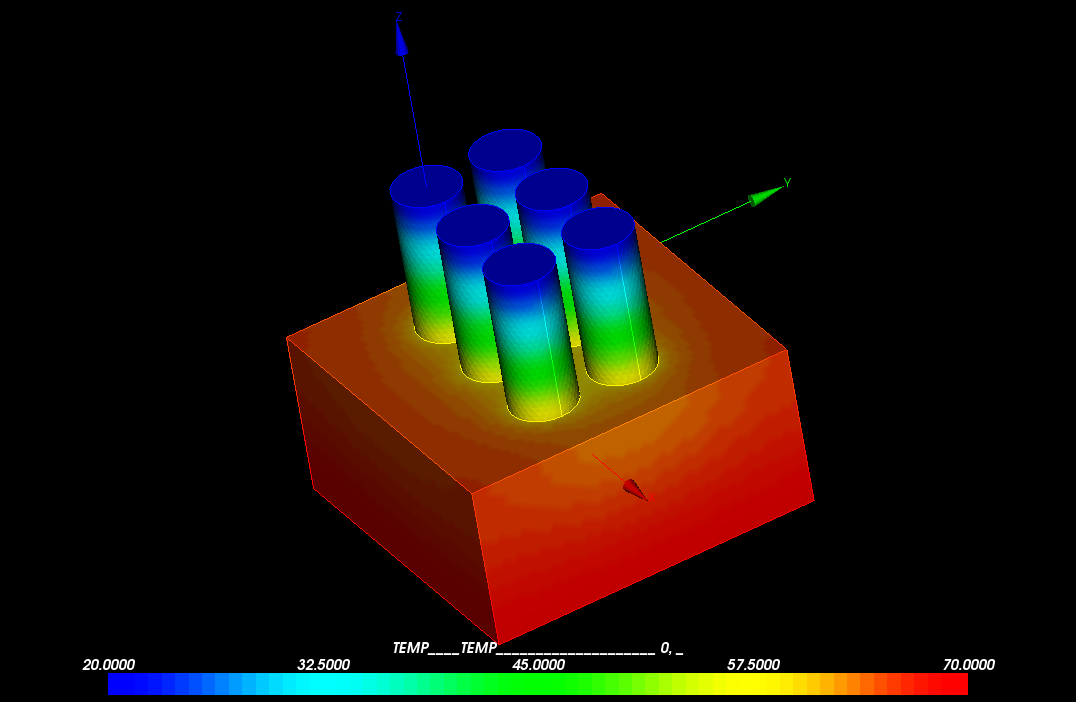The width and height of the screenshot is (1076, 702).
Task: Click the red X axis arrowhead
Action: tap(634, 489)
